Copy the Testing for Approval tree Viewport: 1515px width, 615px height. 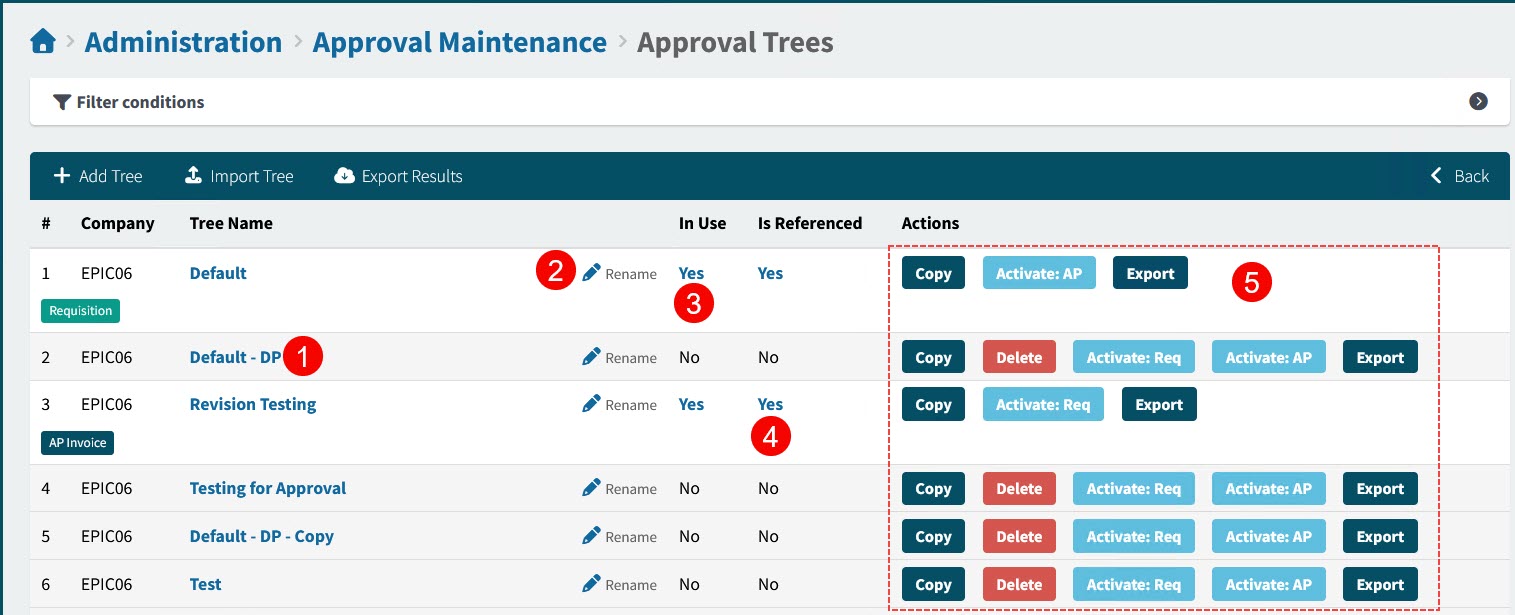click(933, 488)
